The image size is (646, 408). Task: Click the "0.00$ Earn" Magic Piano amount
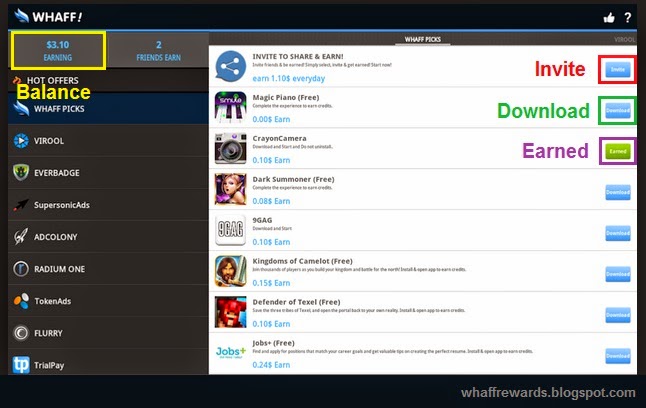coord(271,119)
